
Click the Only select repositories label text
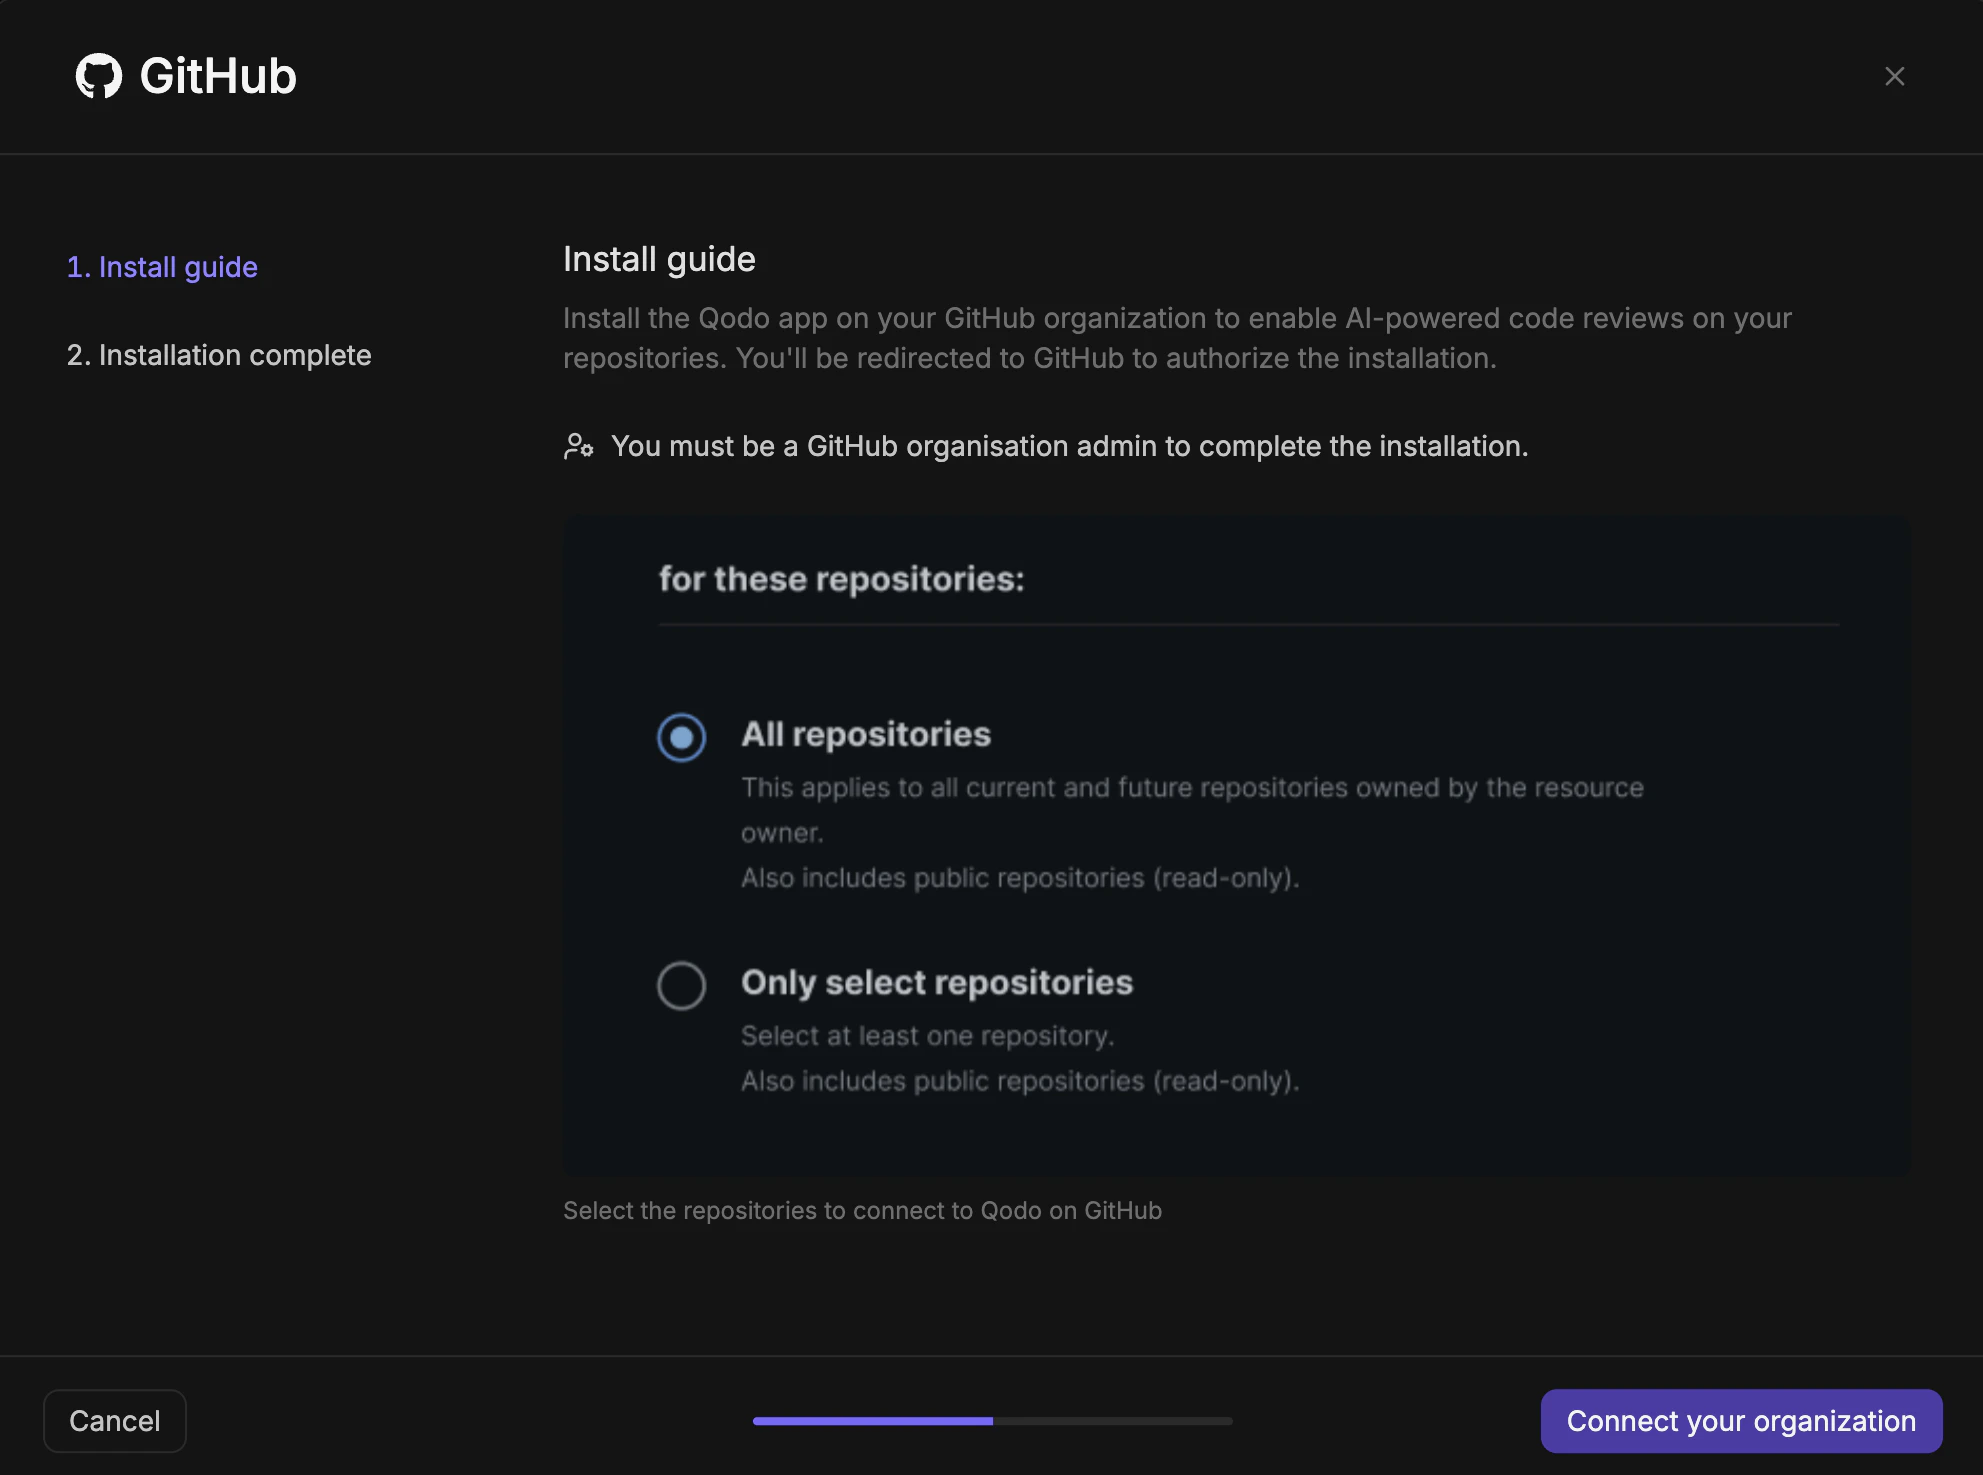pos(936,983)
